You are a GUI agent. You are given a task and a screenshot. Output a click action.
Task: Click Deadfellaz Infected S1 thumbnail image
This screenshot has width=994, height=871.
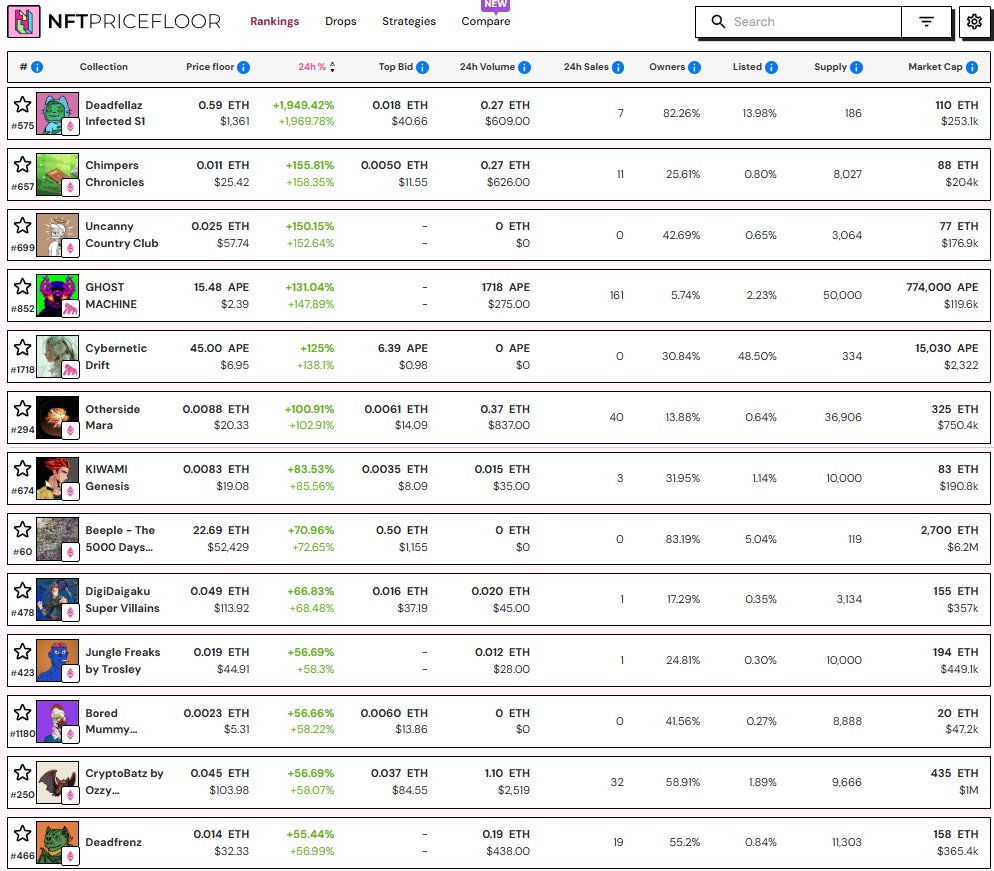coord(58,113)
